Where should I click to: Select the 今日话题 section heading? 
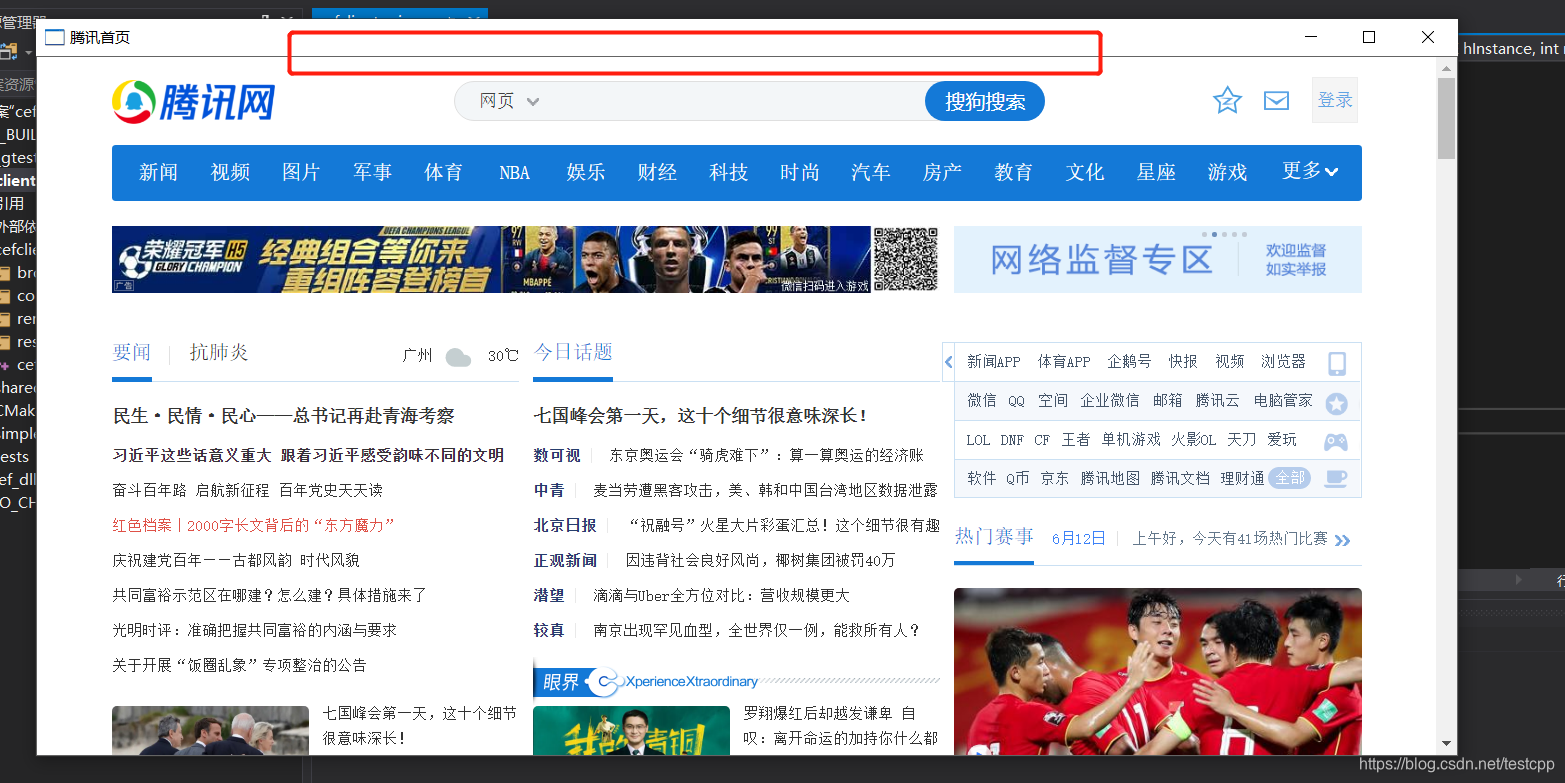coord(573,352)
